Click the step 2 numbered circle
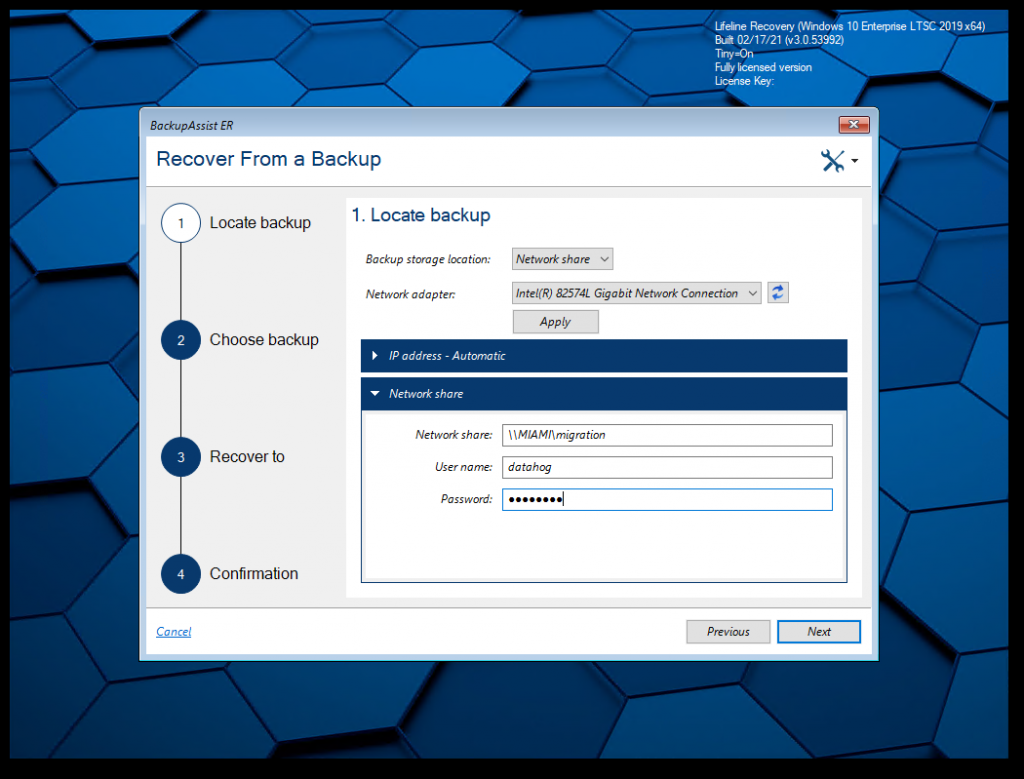This screenshot has height=779, width=1024. point(181,340)
